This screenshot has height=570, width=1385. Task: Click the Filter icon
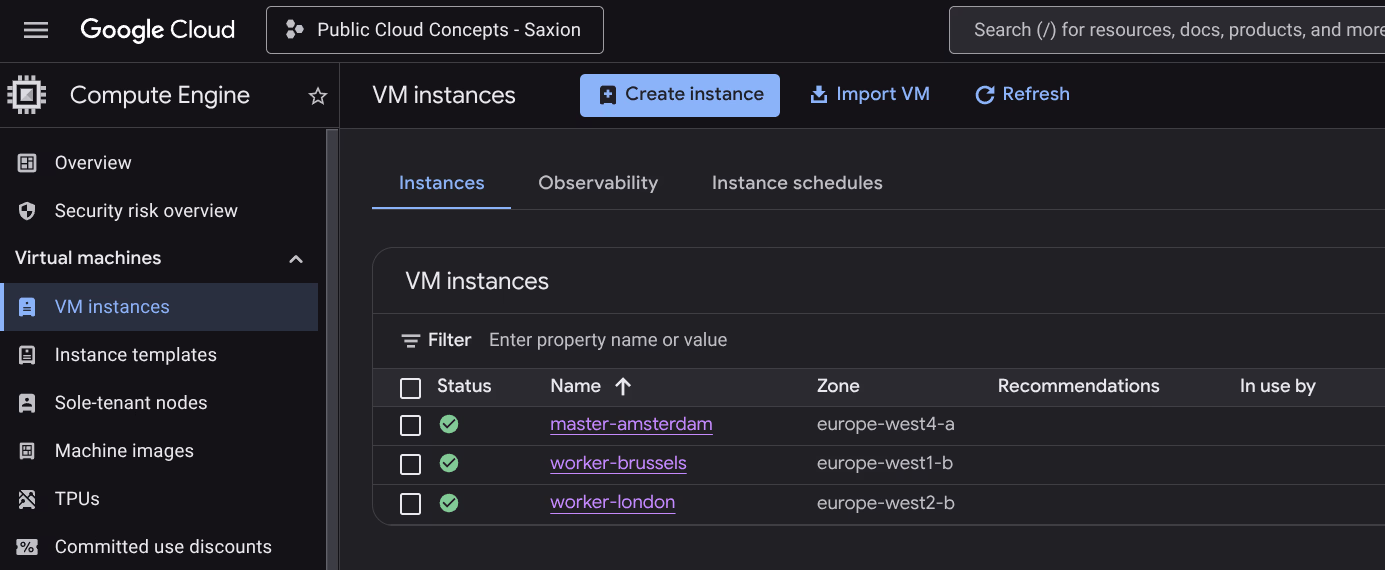tap(411, 341)
